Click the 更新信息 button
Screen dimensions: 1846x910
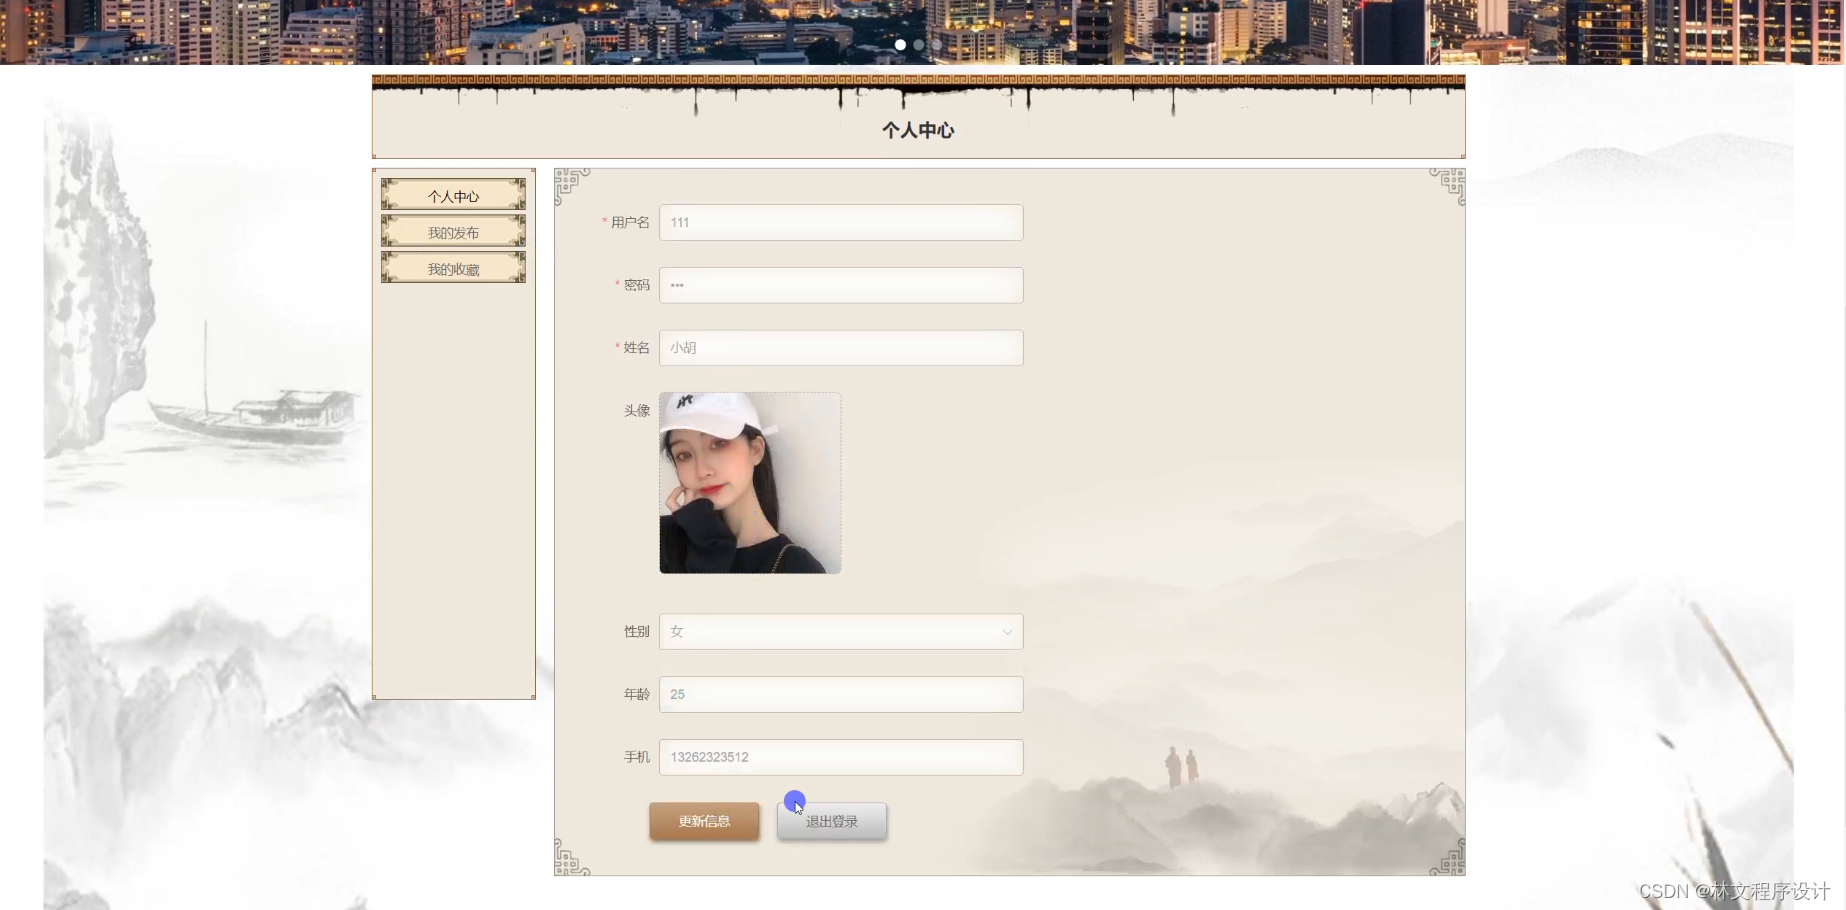point(704,821)
